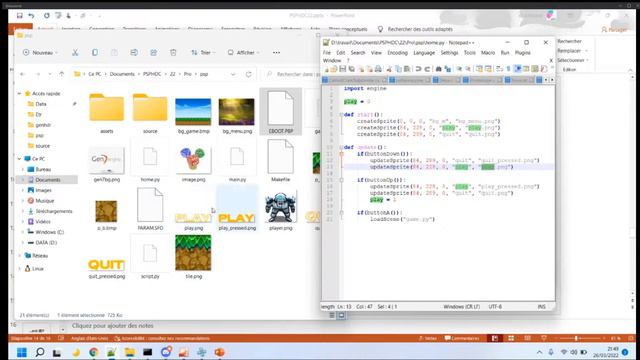The height and width of the screenshot is (360, 640).
Task: Open the Run menu in Notepad++
Action: [x=505, y=53]
